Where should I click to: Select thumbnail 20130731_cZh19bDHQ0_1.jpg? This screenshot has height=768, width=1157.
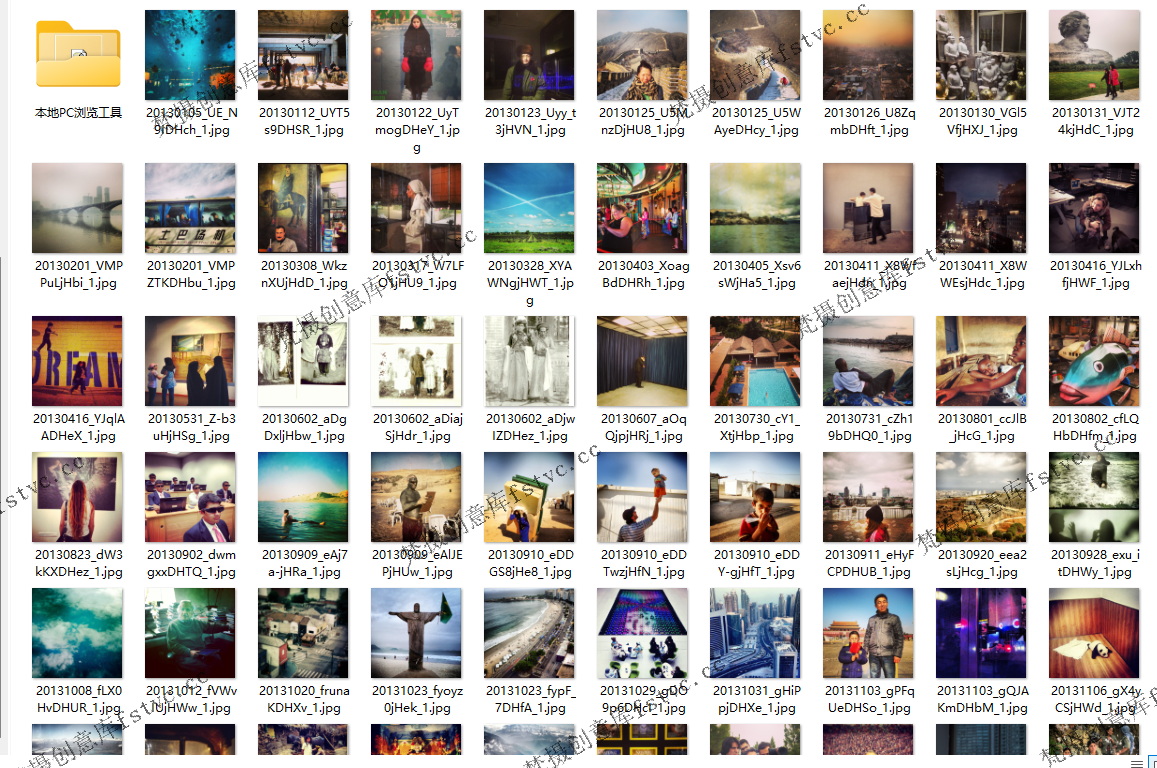(x=868, y=361)
